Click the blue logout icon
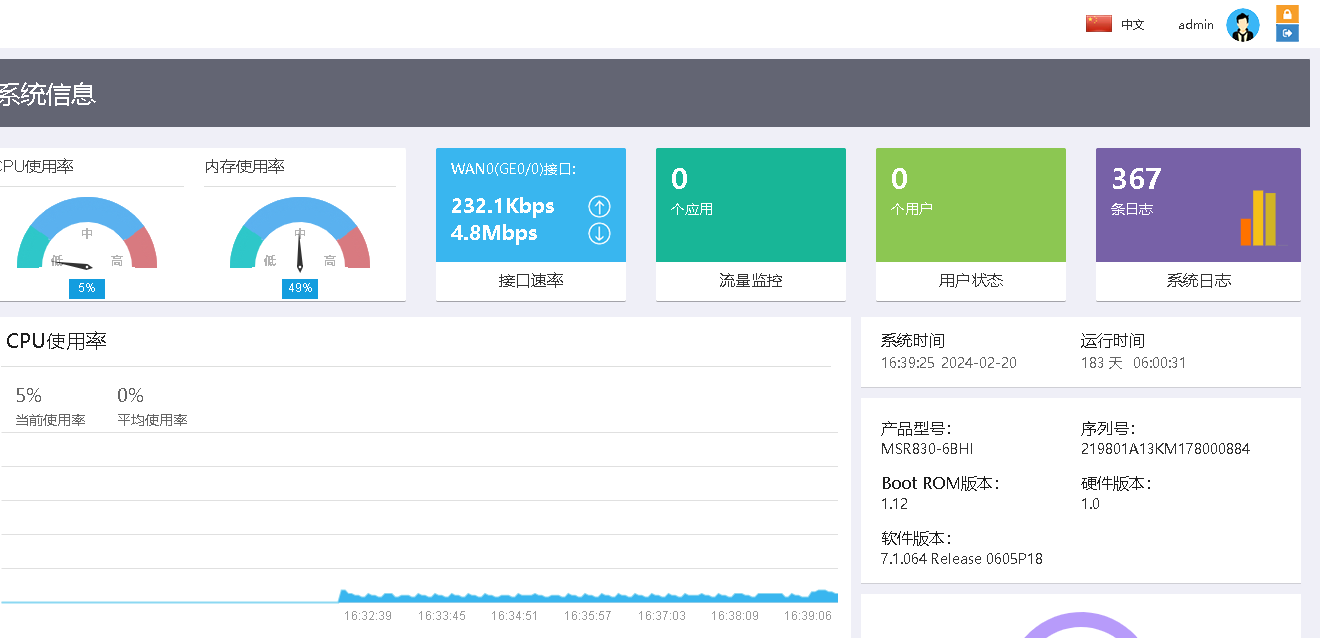The height and width of the screenshot is (638, 1320). pos(1287,33)
